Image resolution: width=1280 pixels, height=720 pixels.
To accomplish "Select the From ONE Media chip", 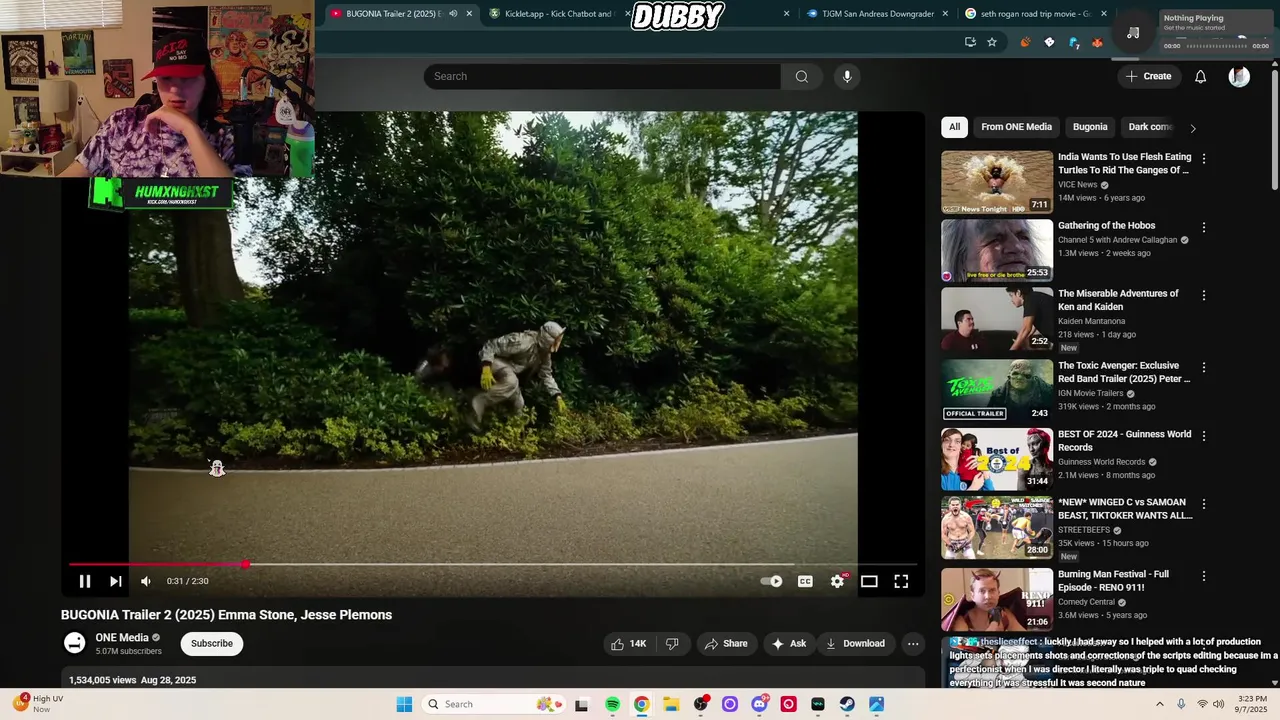I will click(x=1016, y=127).
